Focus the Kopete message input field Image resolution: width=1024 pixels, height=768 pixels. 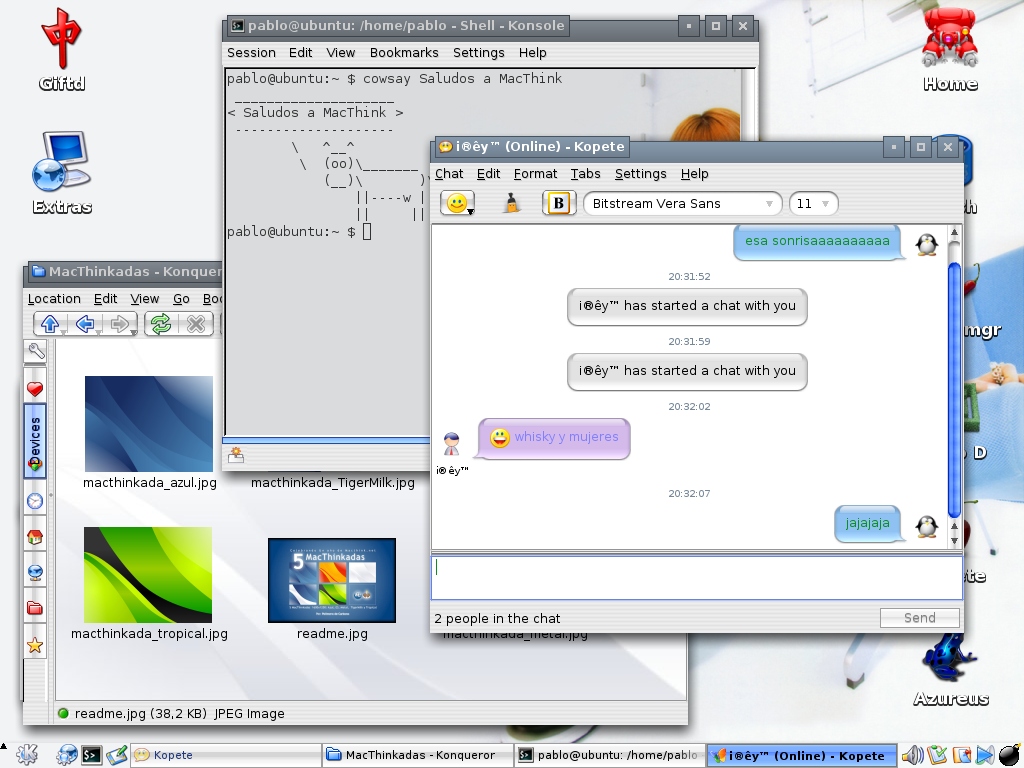click(x=696, y=577)
